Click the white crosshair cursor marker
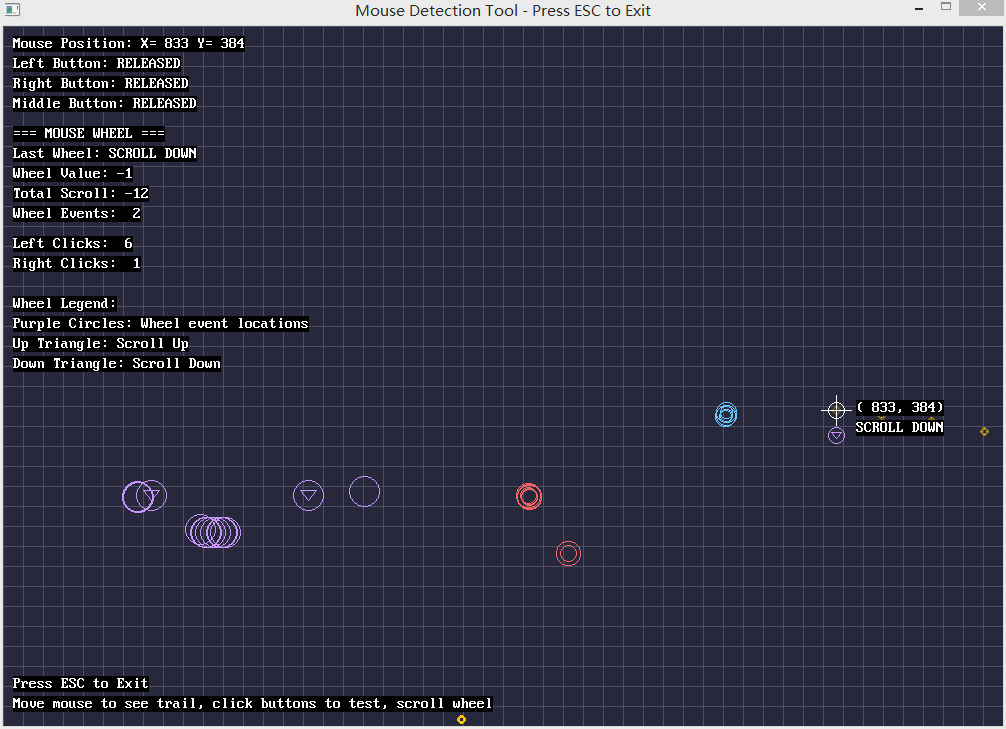Image resolution: width=1006 pixels, height=729 pixels. (836, 409)
